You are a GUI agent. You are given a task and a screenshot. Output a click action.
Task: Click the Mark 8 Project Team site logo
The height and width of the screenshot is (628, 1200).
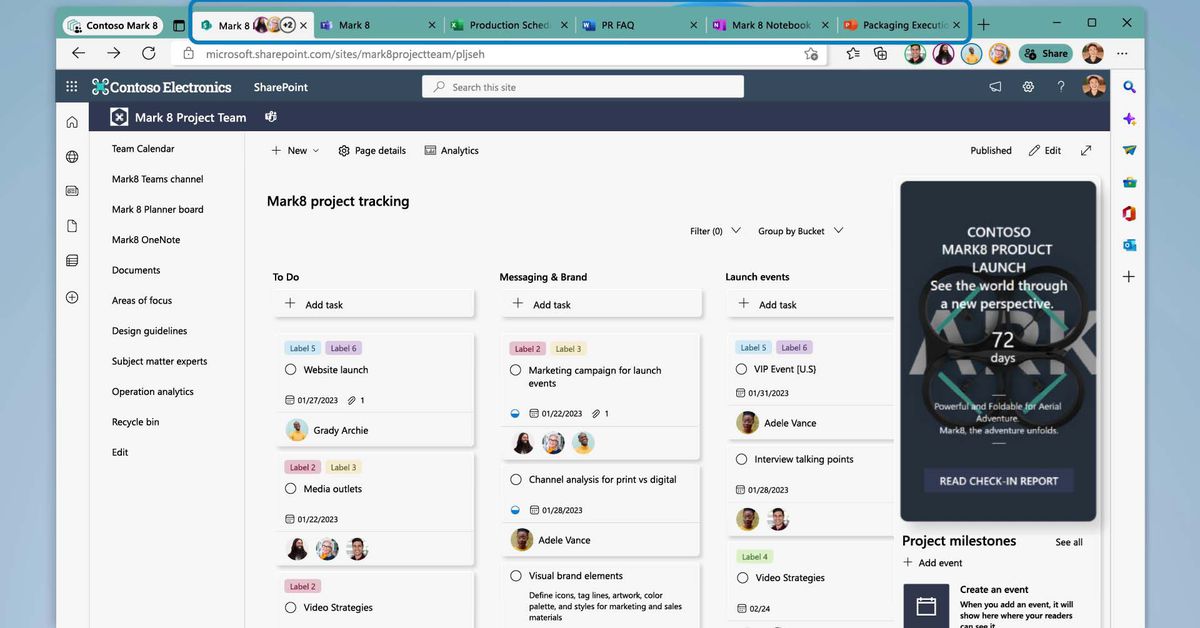point(119,117)
